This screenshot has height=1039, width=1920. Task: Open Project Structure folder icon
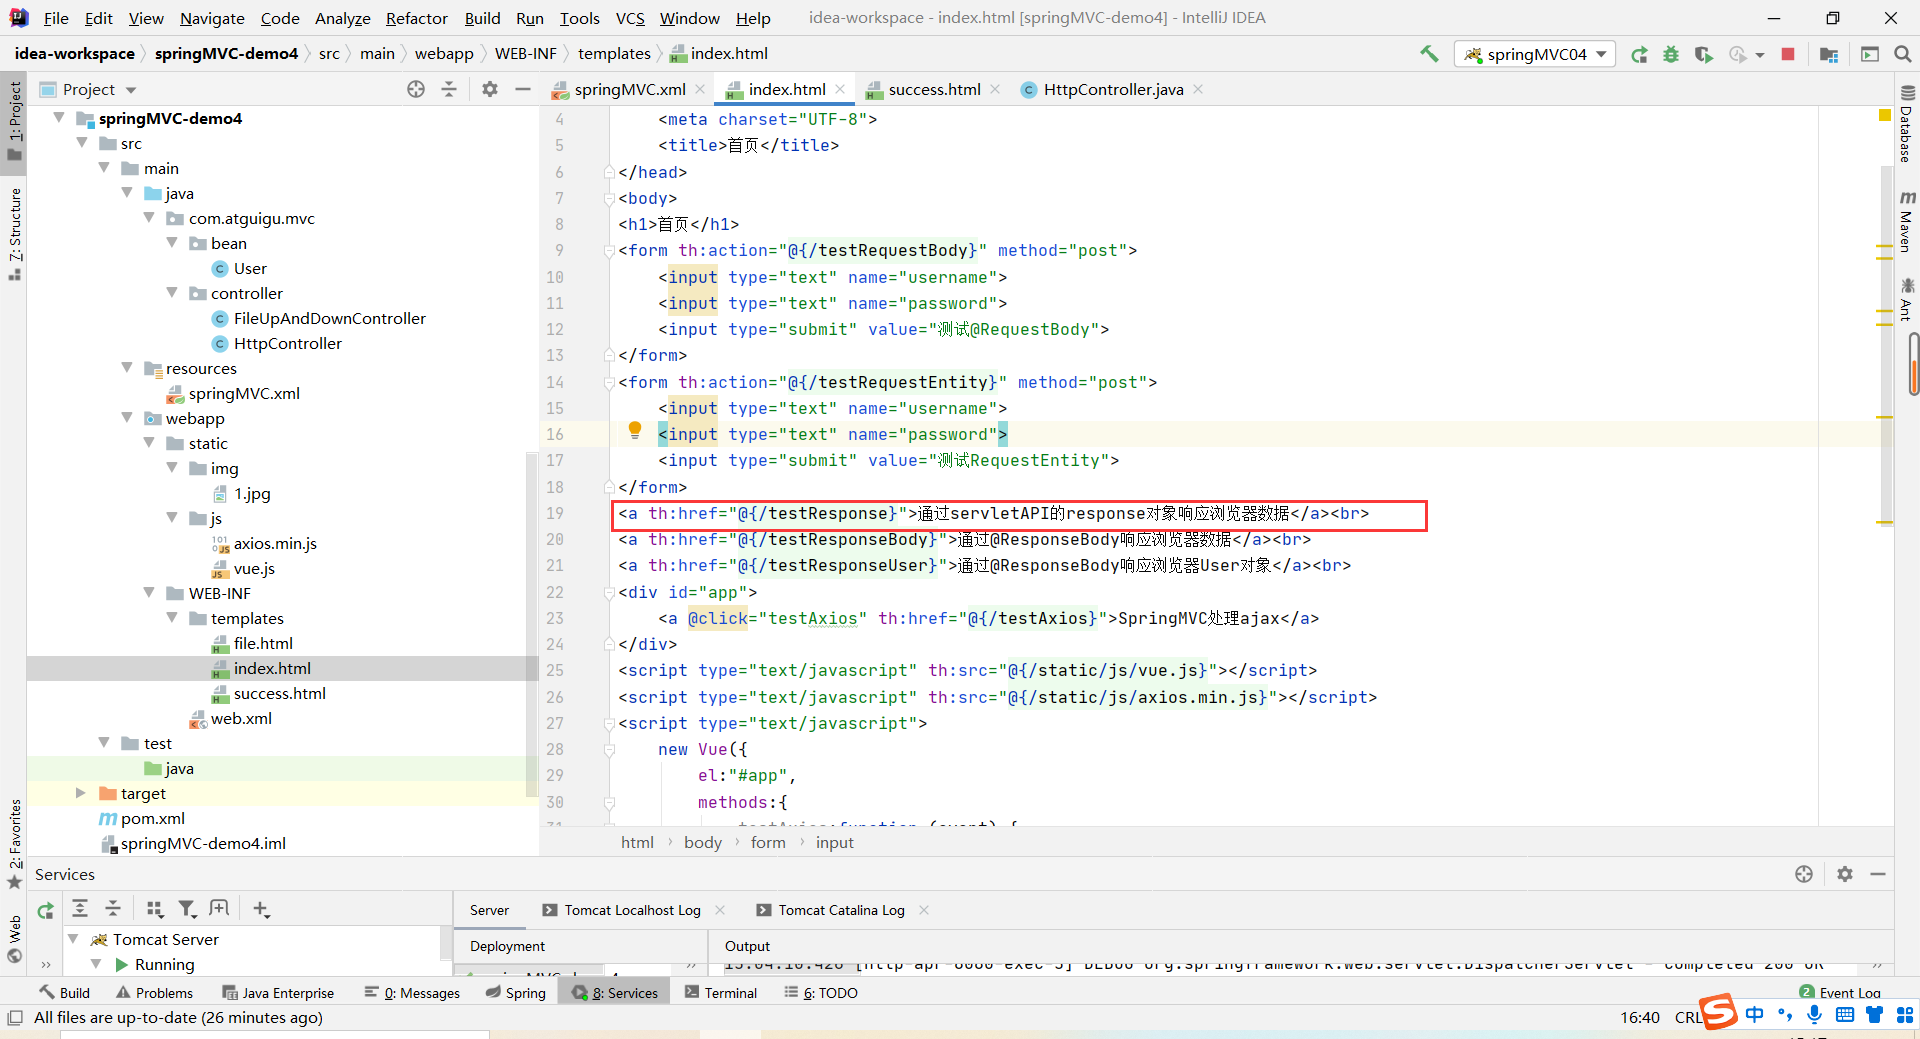point(1829,54)
